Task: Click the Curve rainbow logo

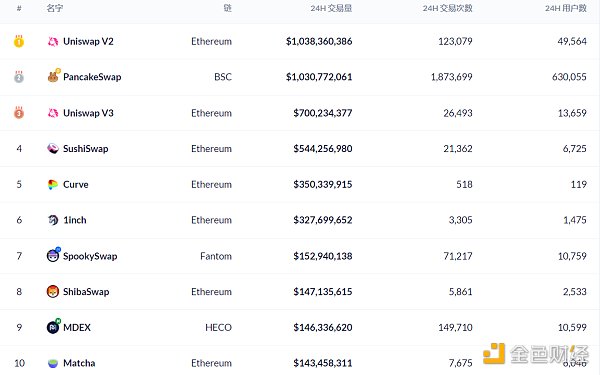Action: (53, 184)
